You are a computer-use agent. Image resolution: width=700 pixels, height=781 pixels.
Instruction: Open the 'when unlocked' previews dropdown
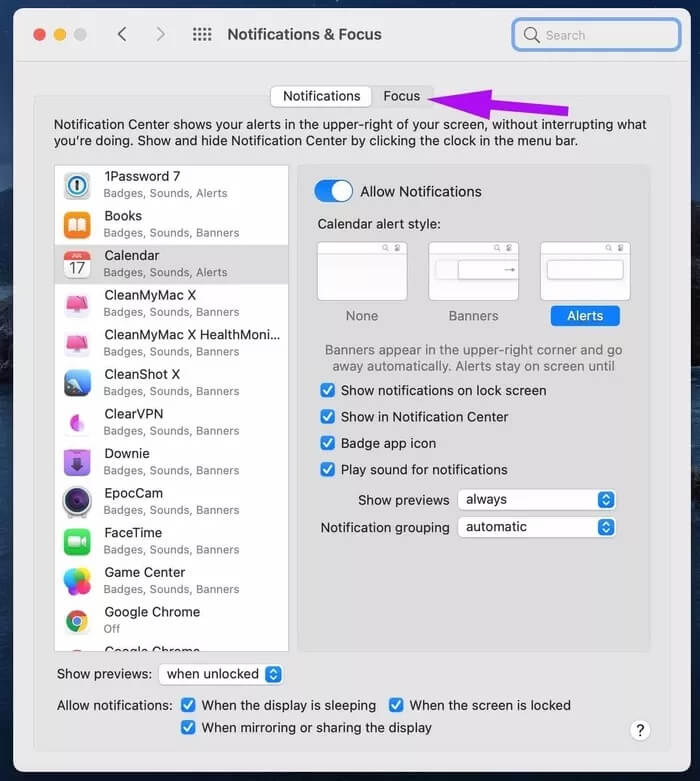tap(221, 674)
